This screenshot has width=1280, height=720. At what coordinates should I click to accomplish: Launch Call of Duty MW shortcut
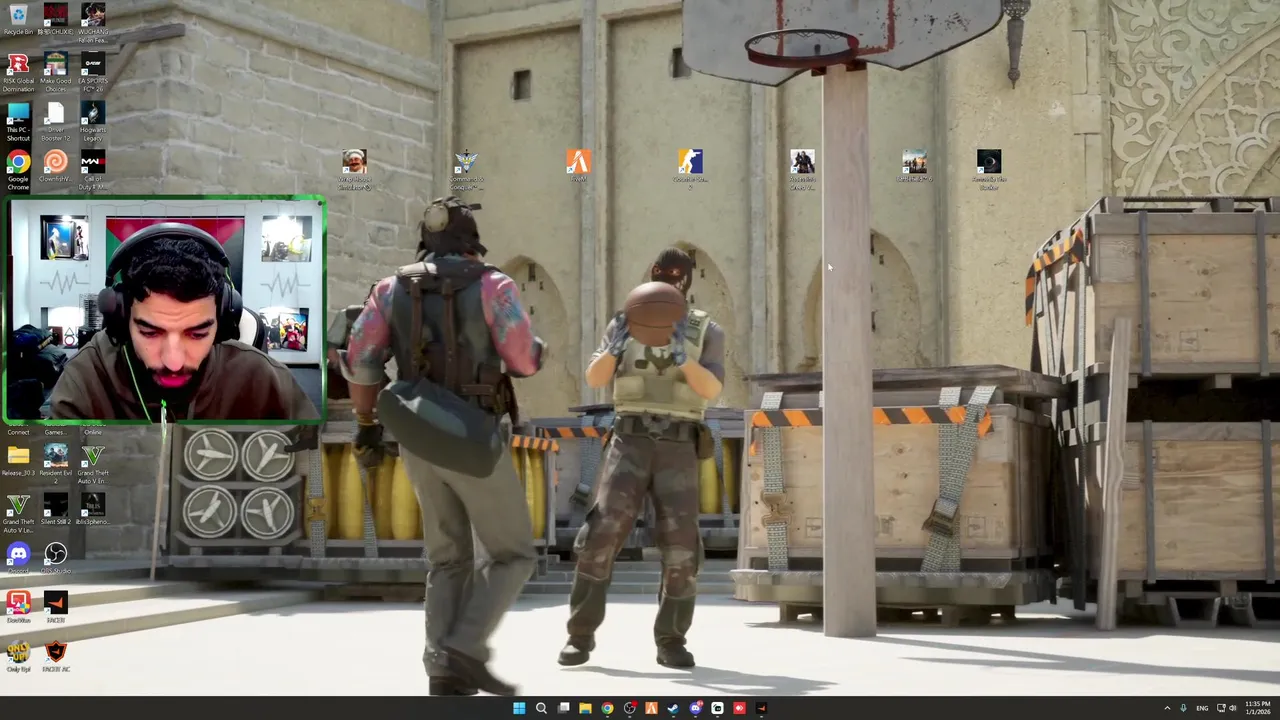point(92,170)
